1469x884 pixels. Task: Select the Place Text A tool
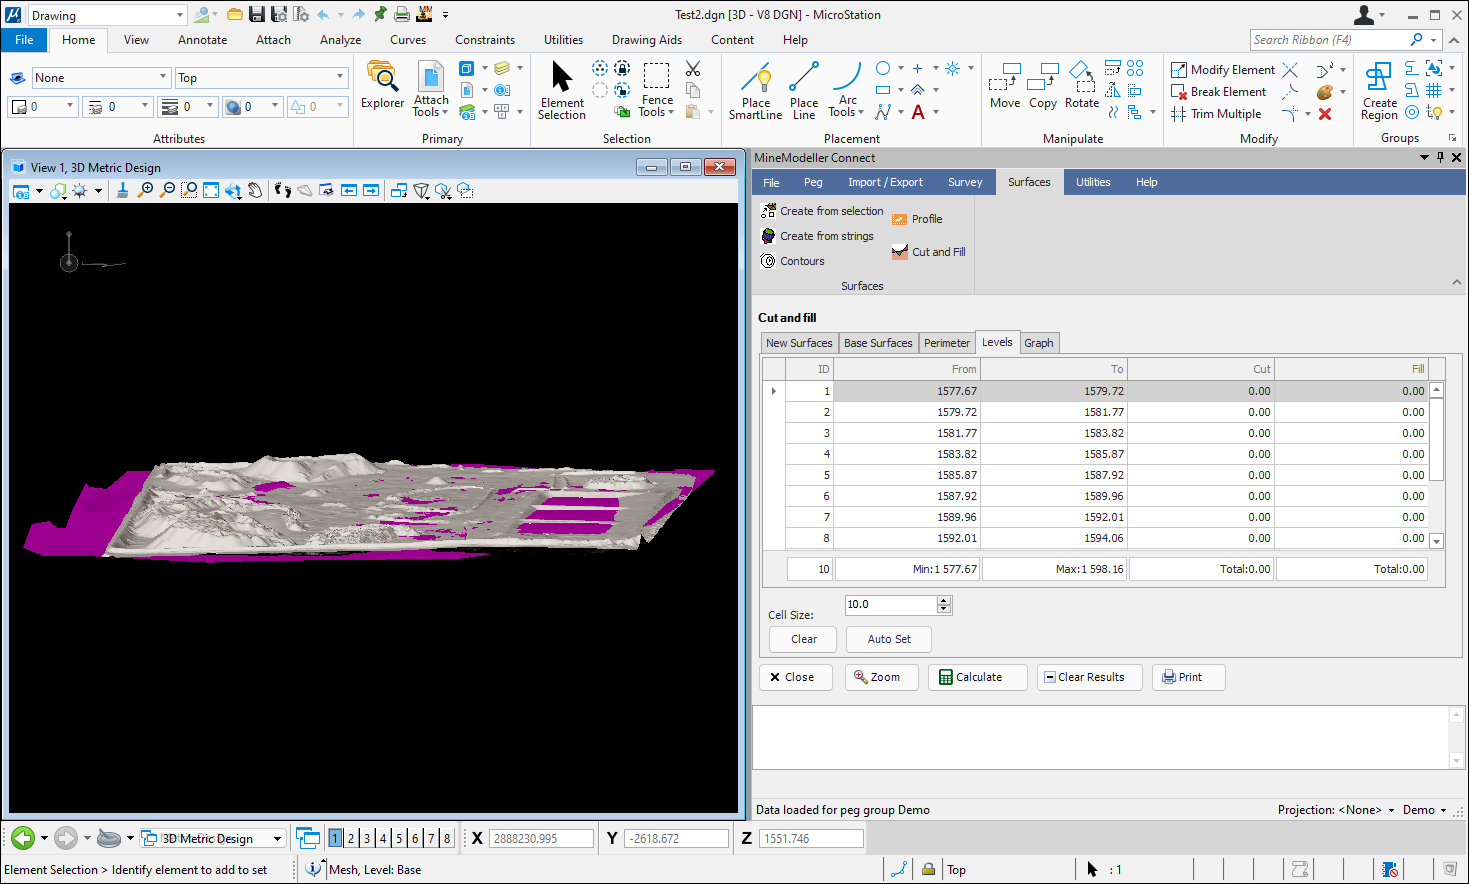click(x=918, y=113)
